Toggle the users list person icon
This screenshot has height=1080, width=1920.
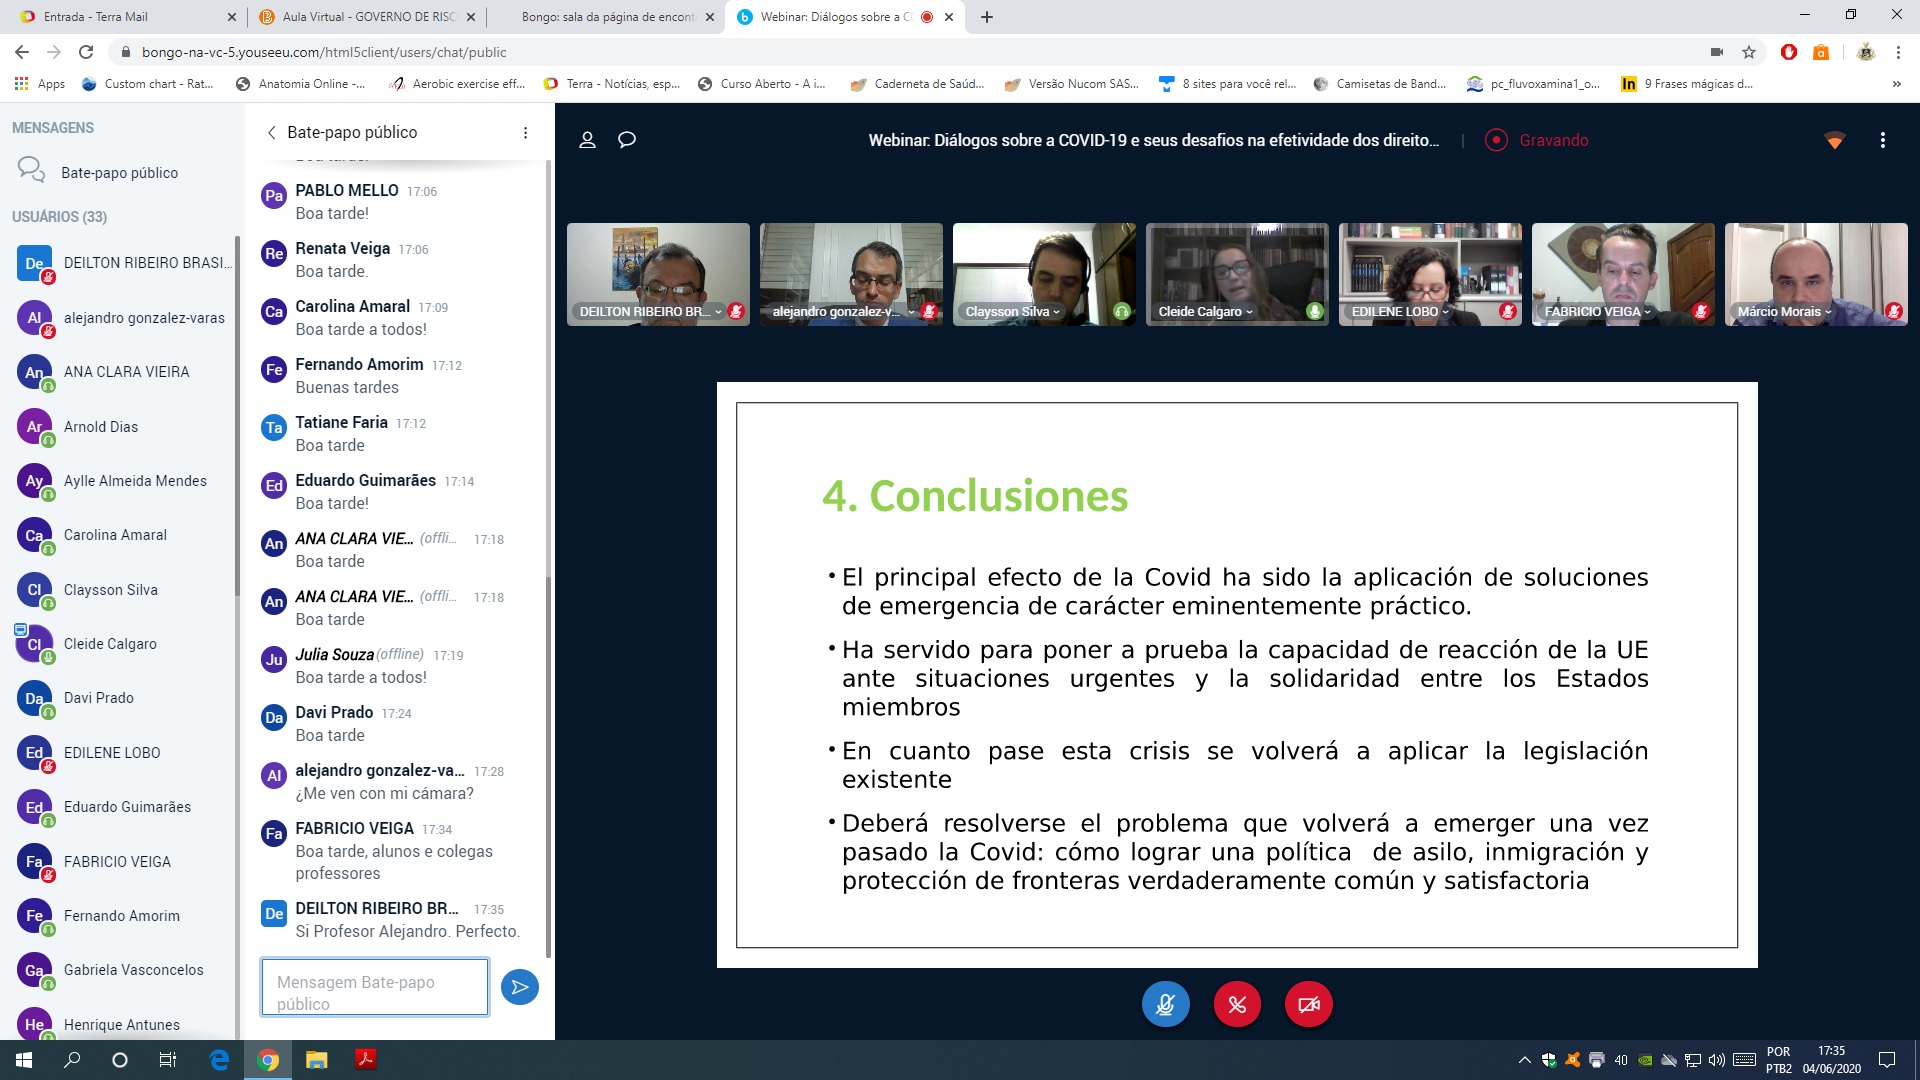coord(587,140)
